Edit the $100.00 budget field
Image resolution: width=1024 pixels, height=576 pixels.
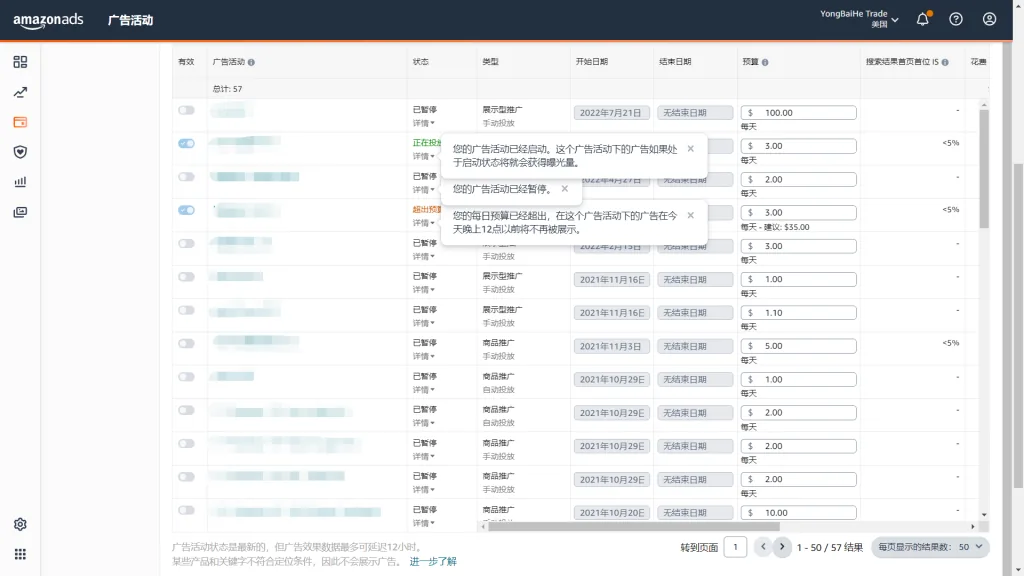coord(798,113)
